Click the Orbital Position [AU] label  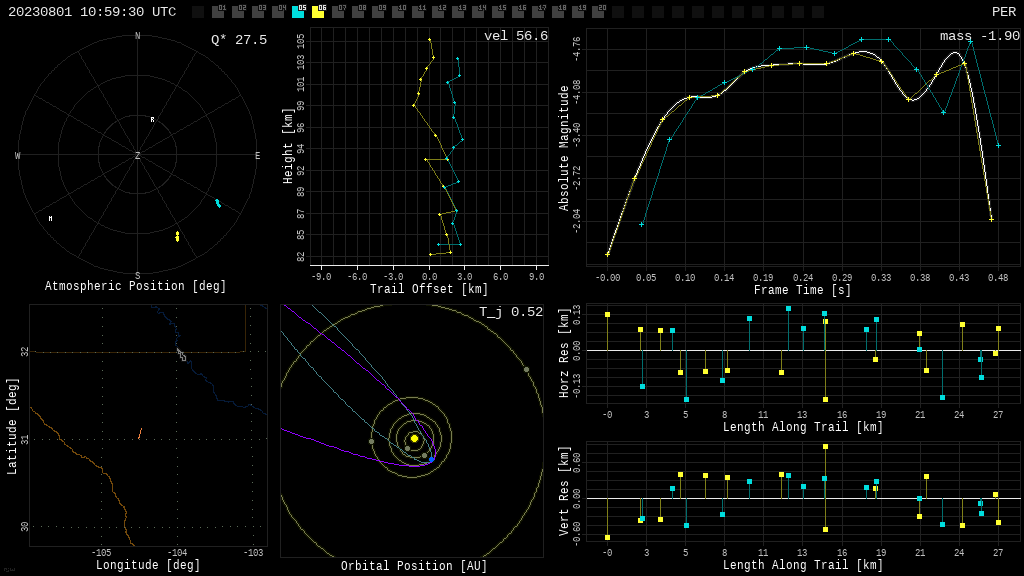tap(414, 566)
